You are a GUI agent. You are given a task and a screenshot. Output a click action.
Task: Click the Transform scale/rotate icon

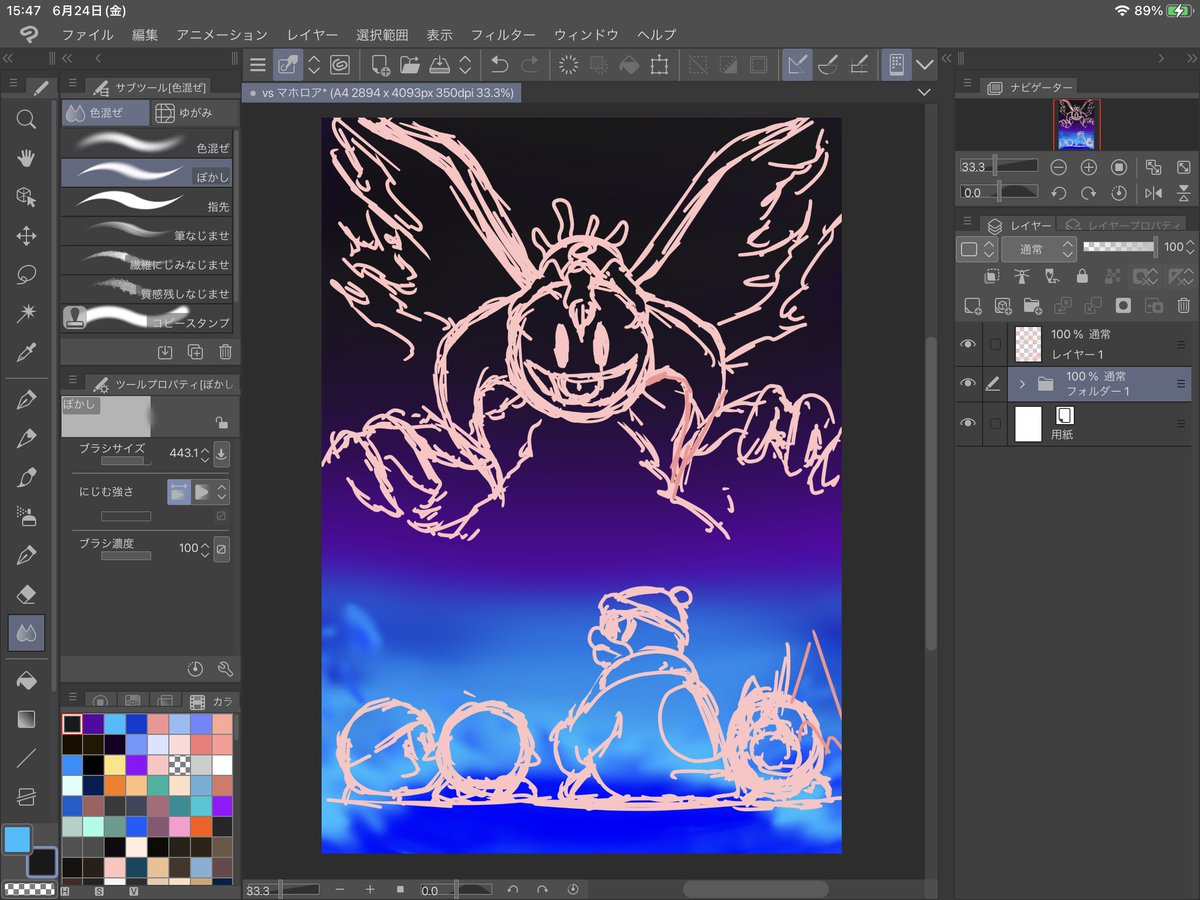659,65
